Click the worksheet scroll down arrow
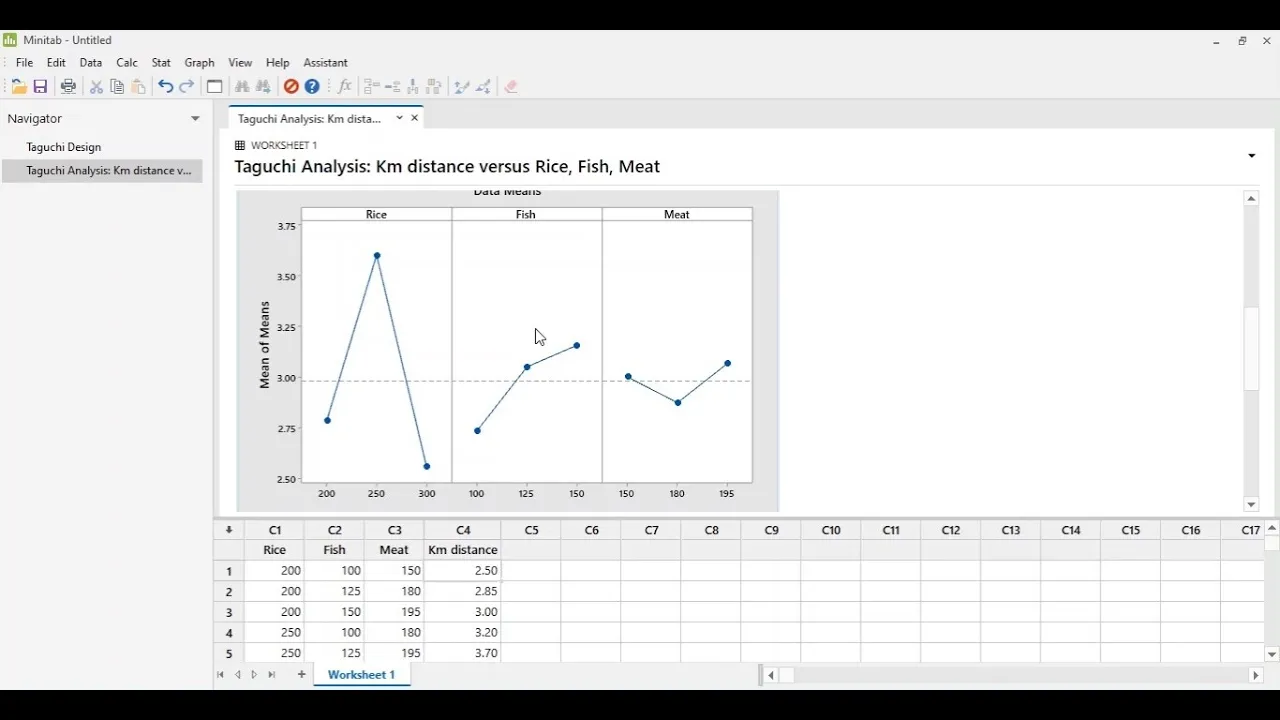Screen dimensions: 1280x720 pyautogui.click(x=1272, y=655)
